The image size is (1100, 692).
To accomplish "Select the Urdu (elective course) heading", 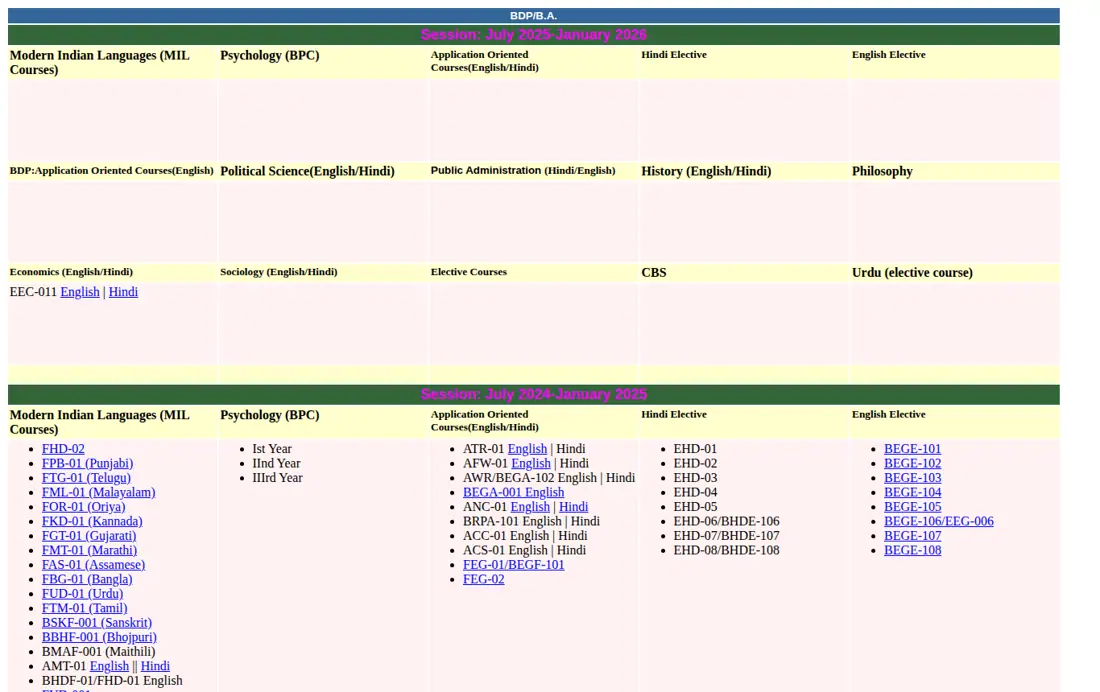I will [x=912, y=272].
